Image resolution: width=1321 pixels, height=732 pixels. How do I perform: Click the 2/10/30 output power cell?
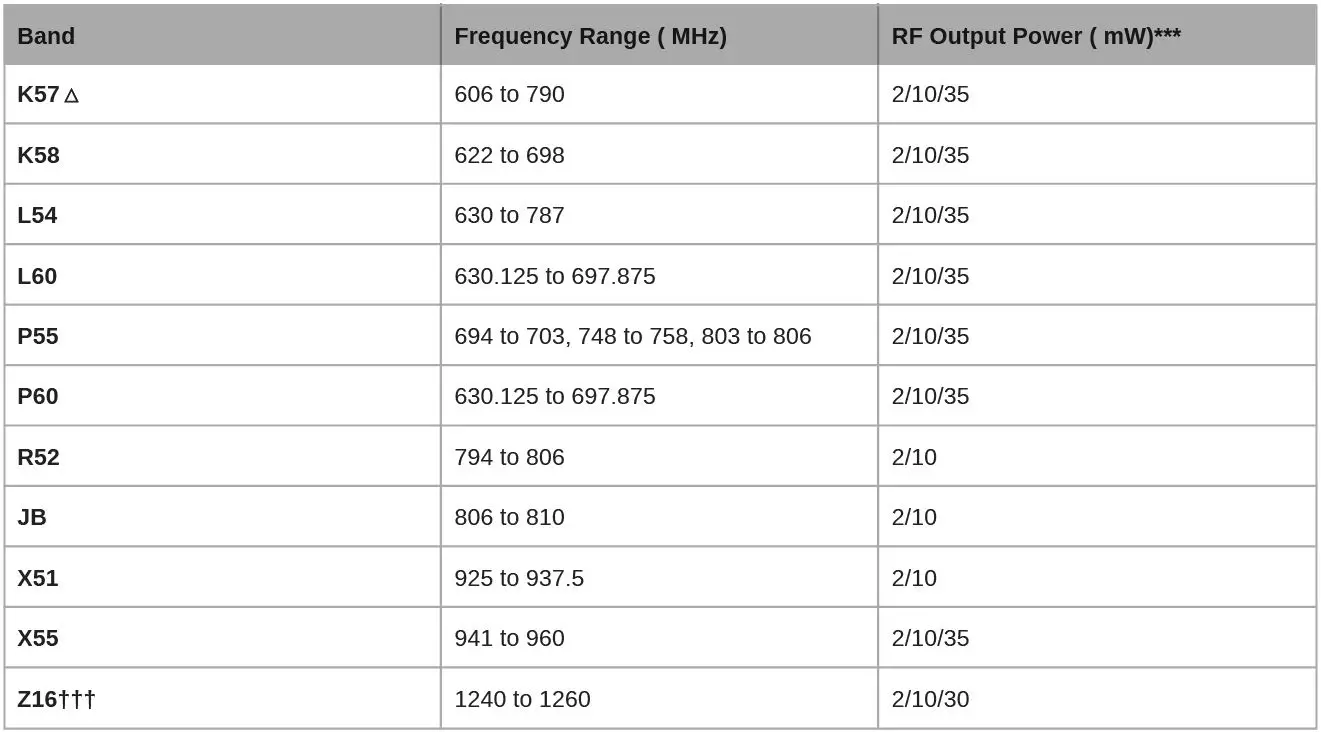coord(930,699)
